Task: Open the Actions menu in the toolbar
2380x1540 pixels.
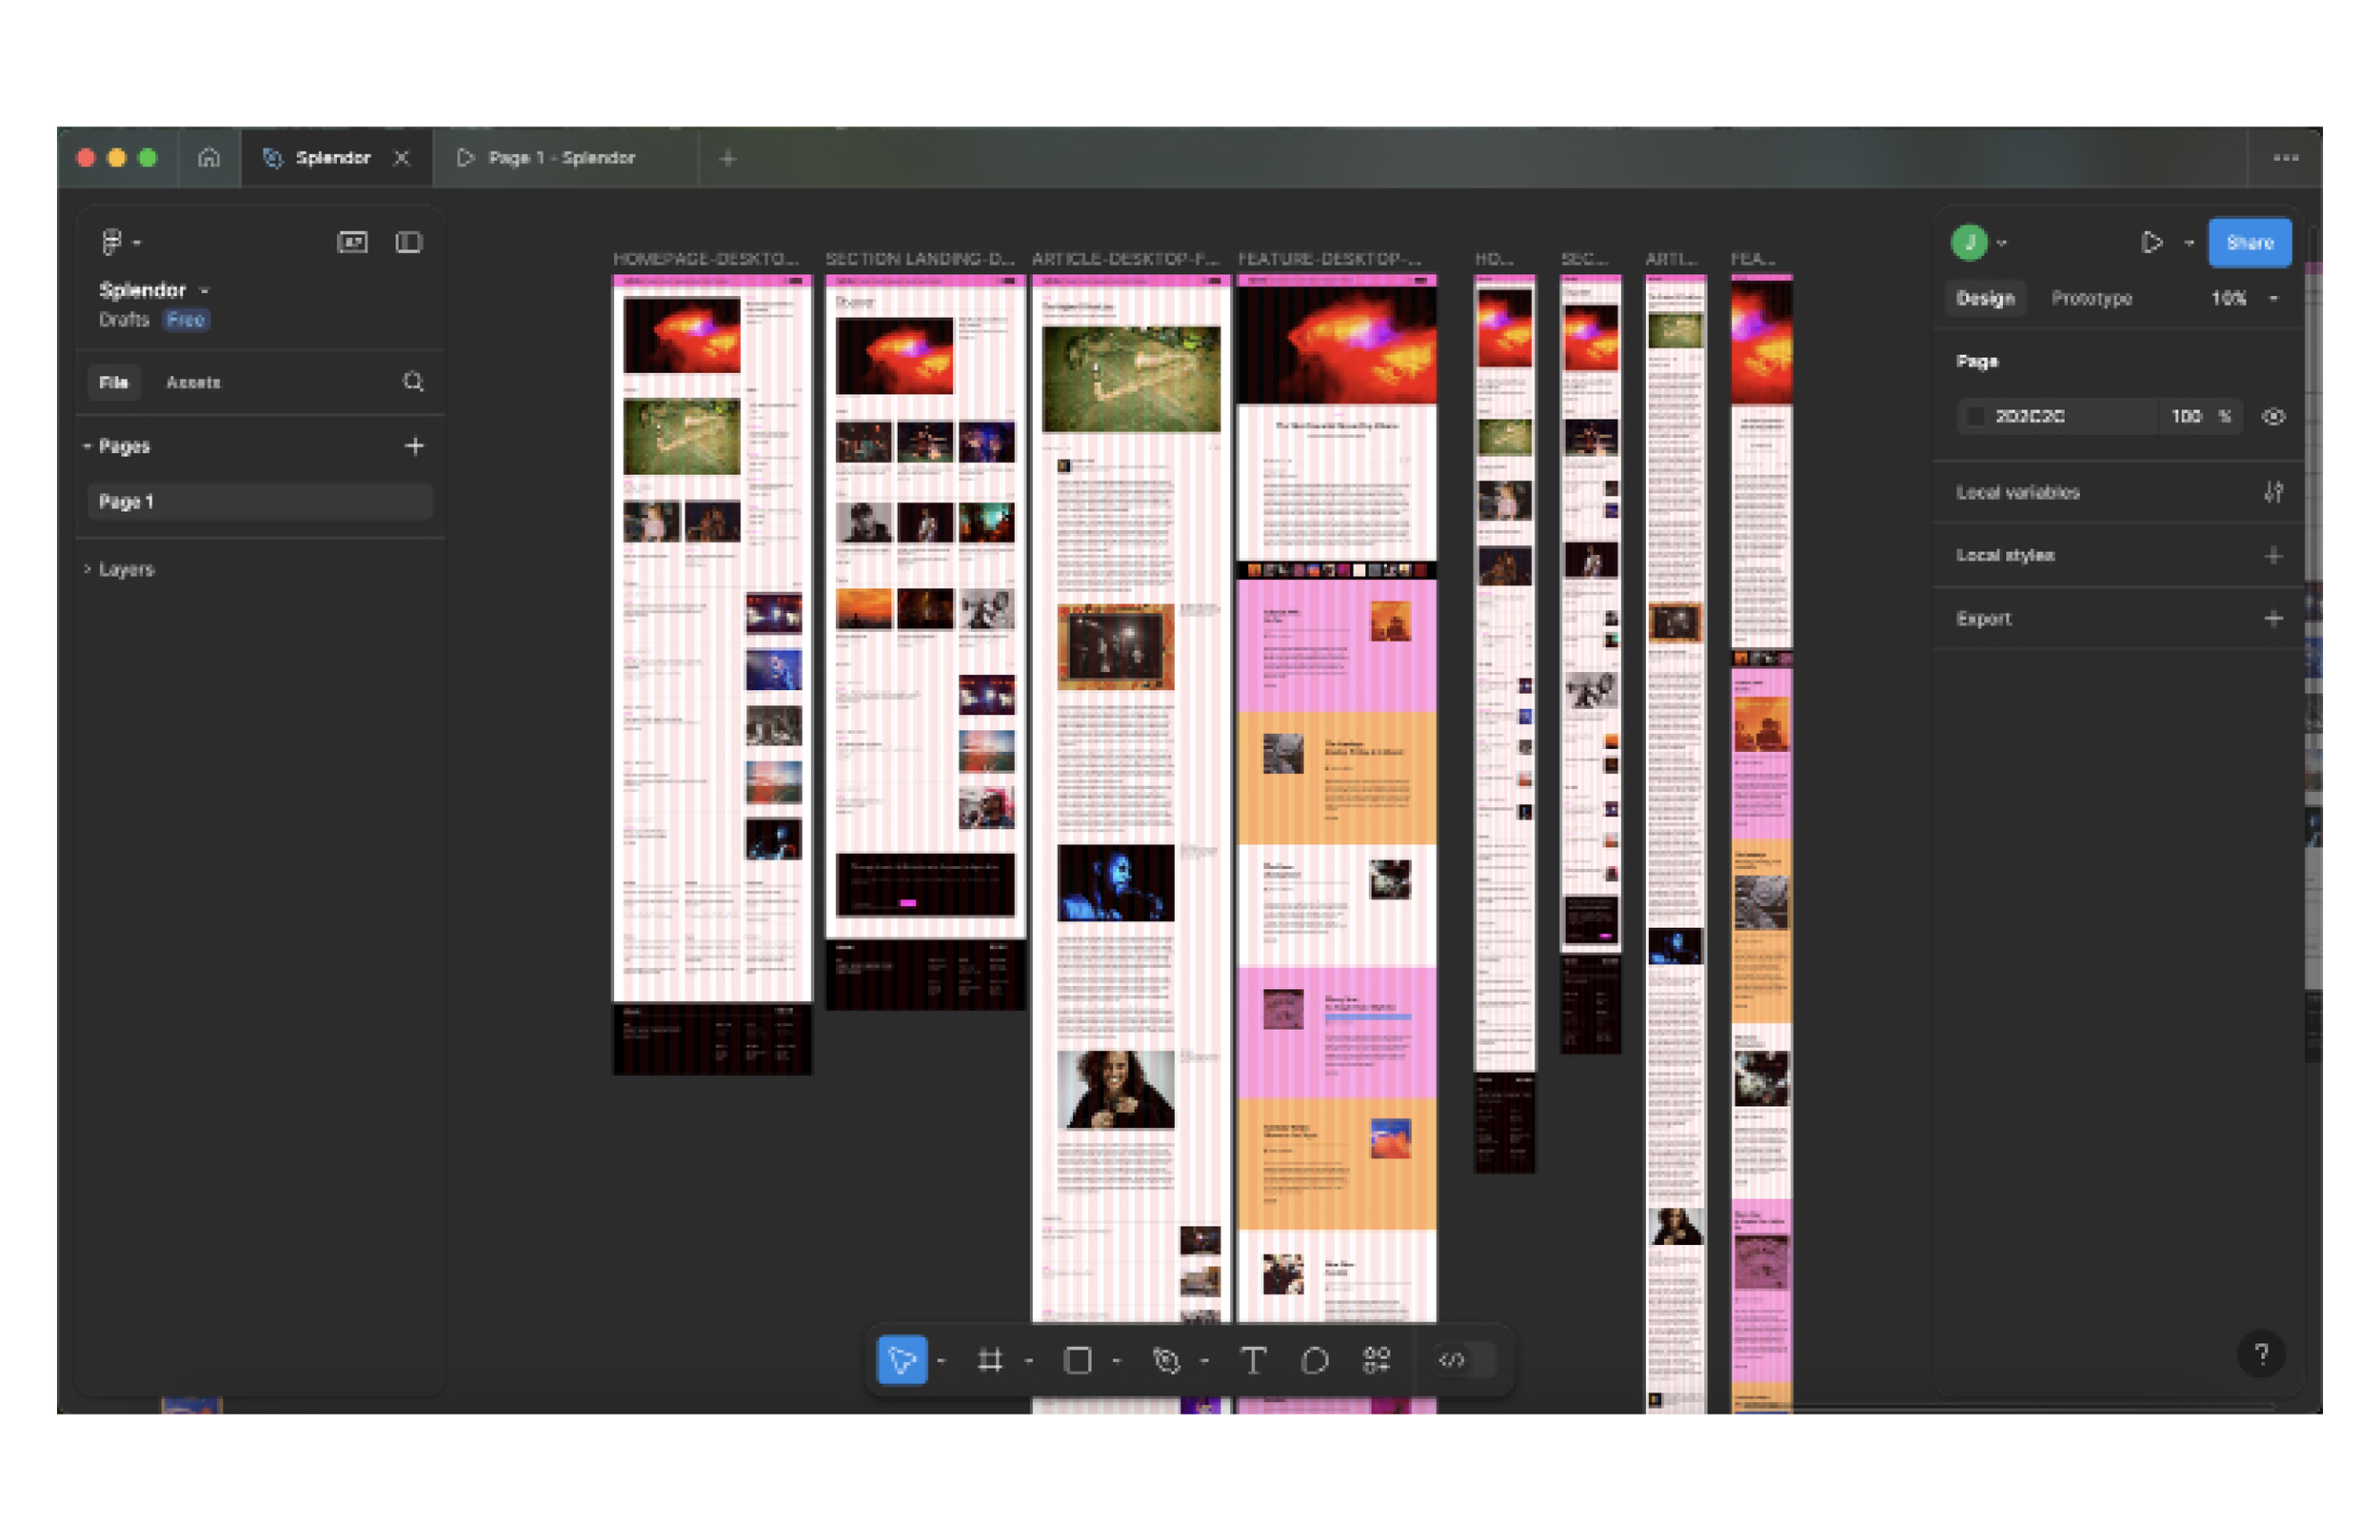Action: point(1376,1361)
